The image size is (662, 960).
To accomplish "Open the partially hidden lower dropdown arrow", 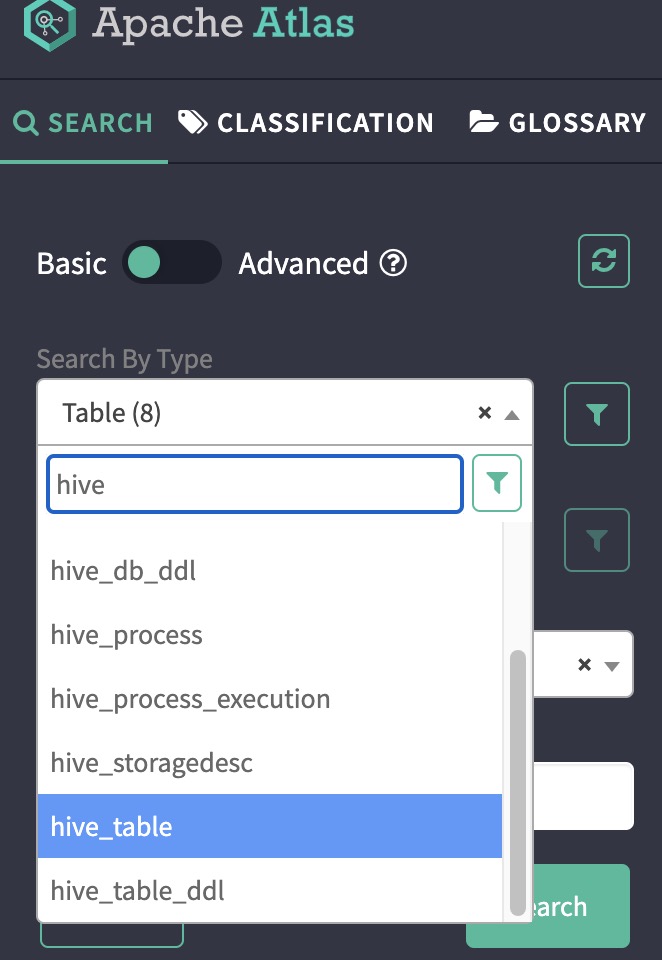I will click(612, 666).
